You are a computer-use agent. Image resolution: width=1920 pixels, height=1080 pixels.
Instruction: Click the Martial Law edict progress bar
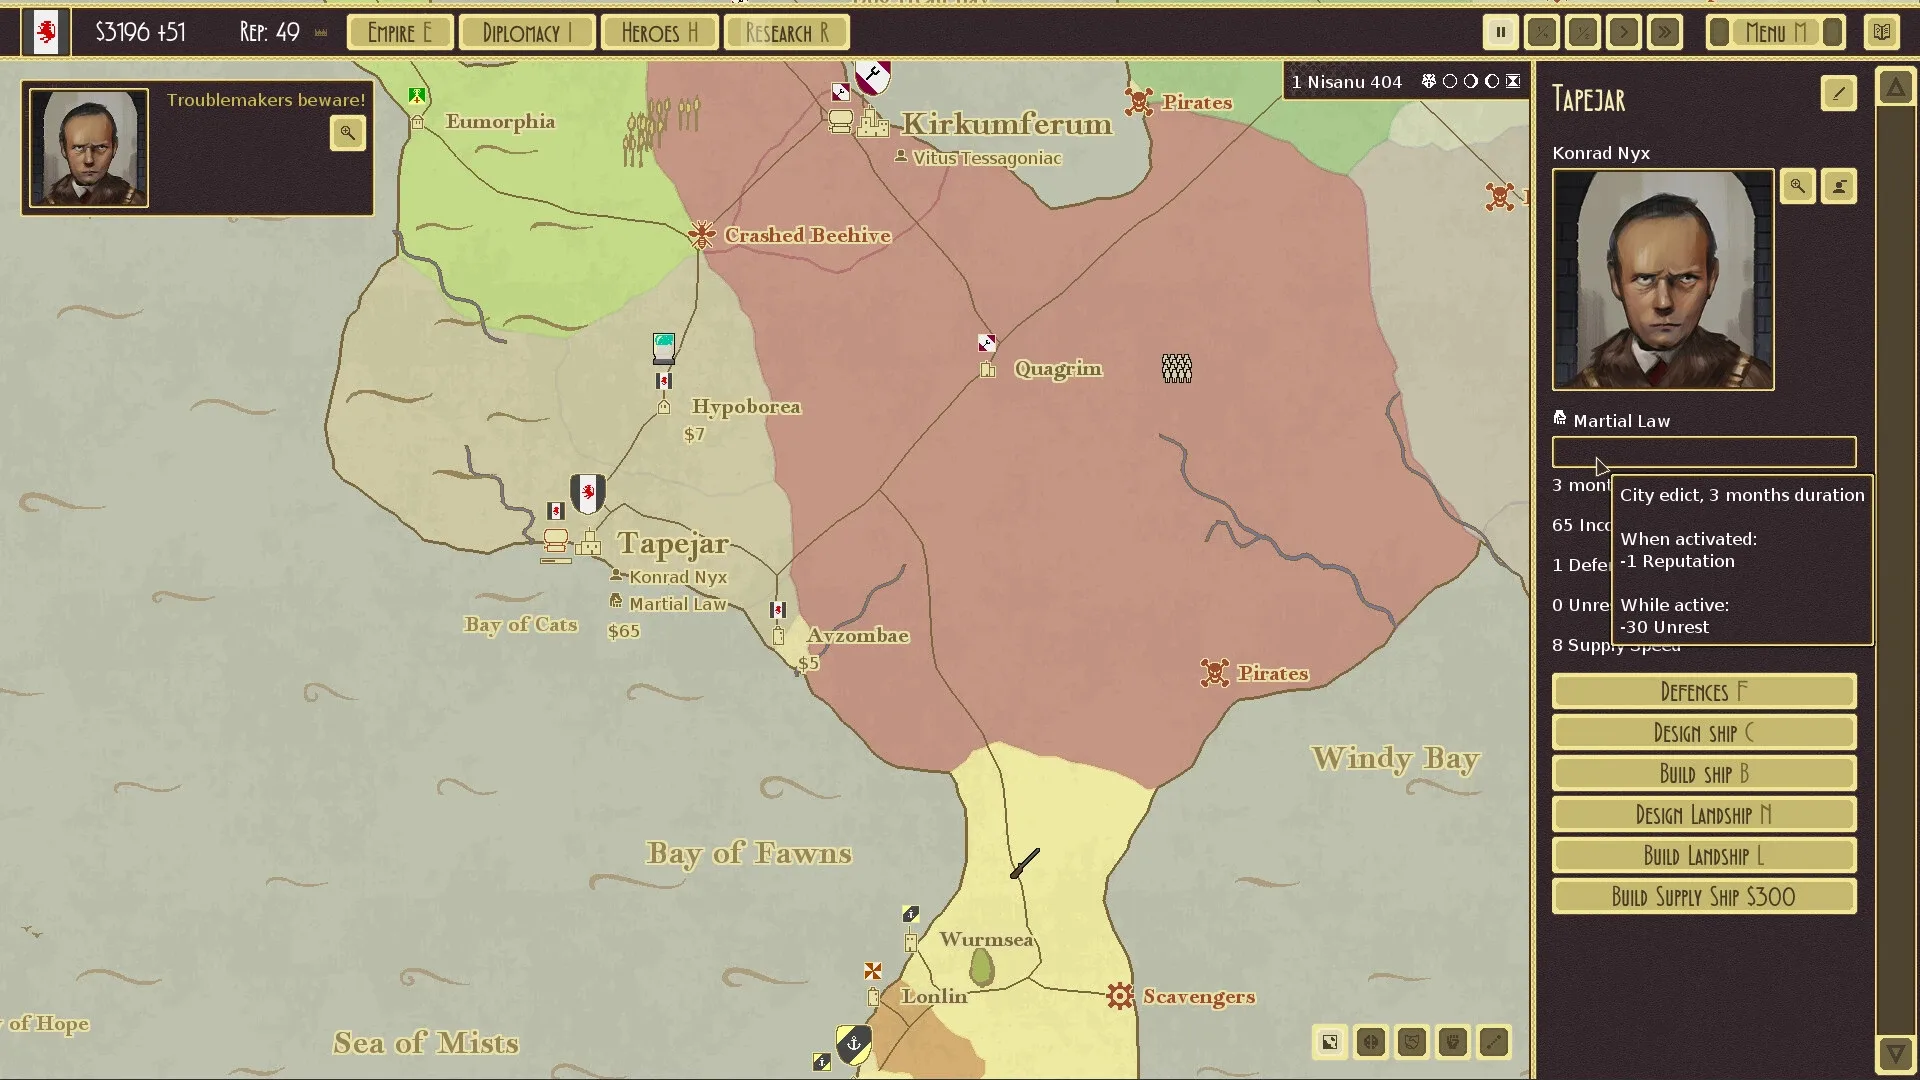[1703, 452]
